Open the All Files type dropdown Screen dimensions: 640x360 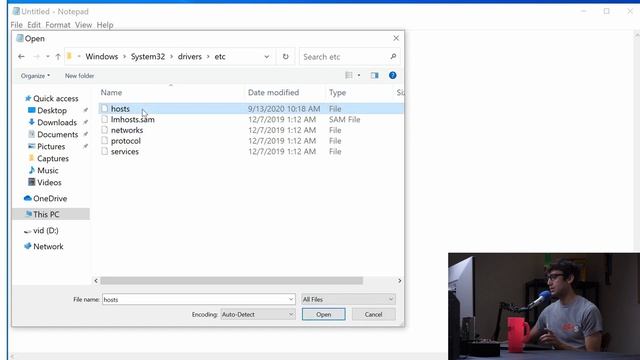(348, 299)
